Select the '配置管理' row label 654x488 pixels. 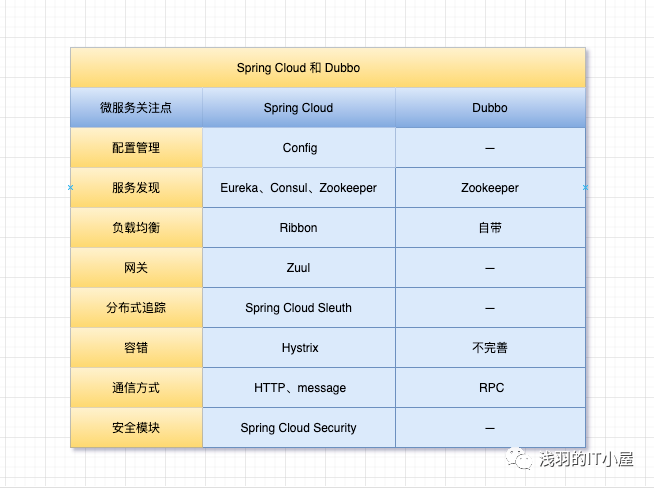[x=136, y=148]
